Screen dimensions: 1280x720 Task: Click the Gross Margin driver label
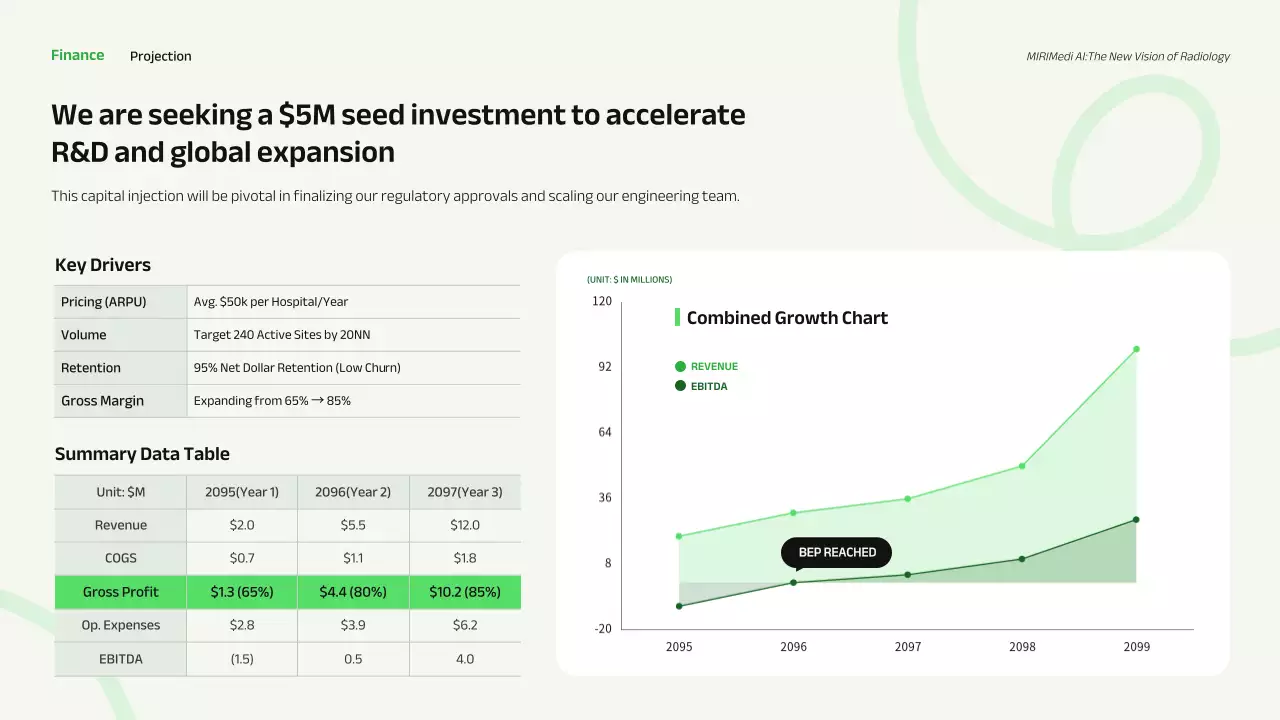coord(102,401)
